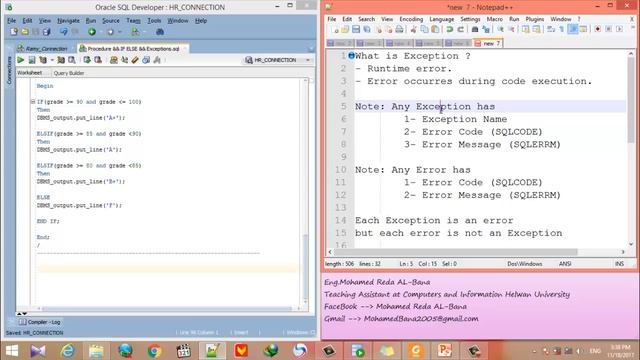The width and height of the screenshot is (640, 360).
Task: Click Cut scissors icon in Notepad++ toolbar
Action: (413, 29)
